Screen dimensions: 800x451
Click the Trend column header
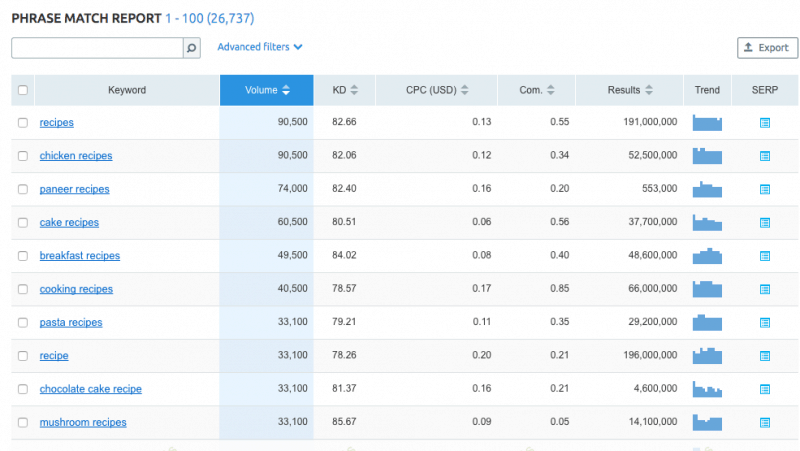(x=707, y=90)
